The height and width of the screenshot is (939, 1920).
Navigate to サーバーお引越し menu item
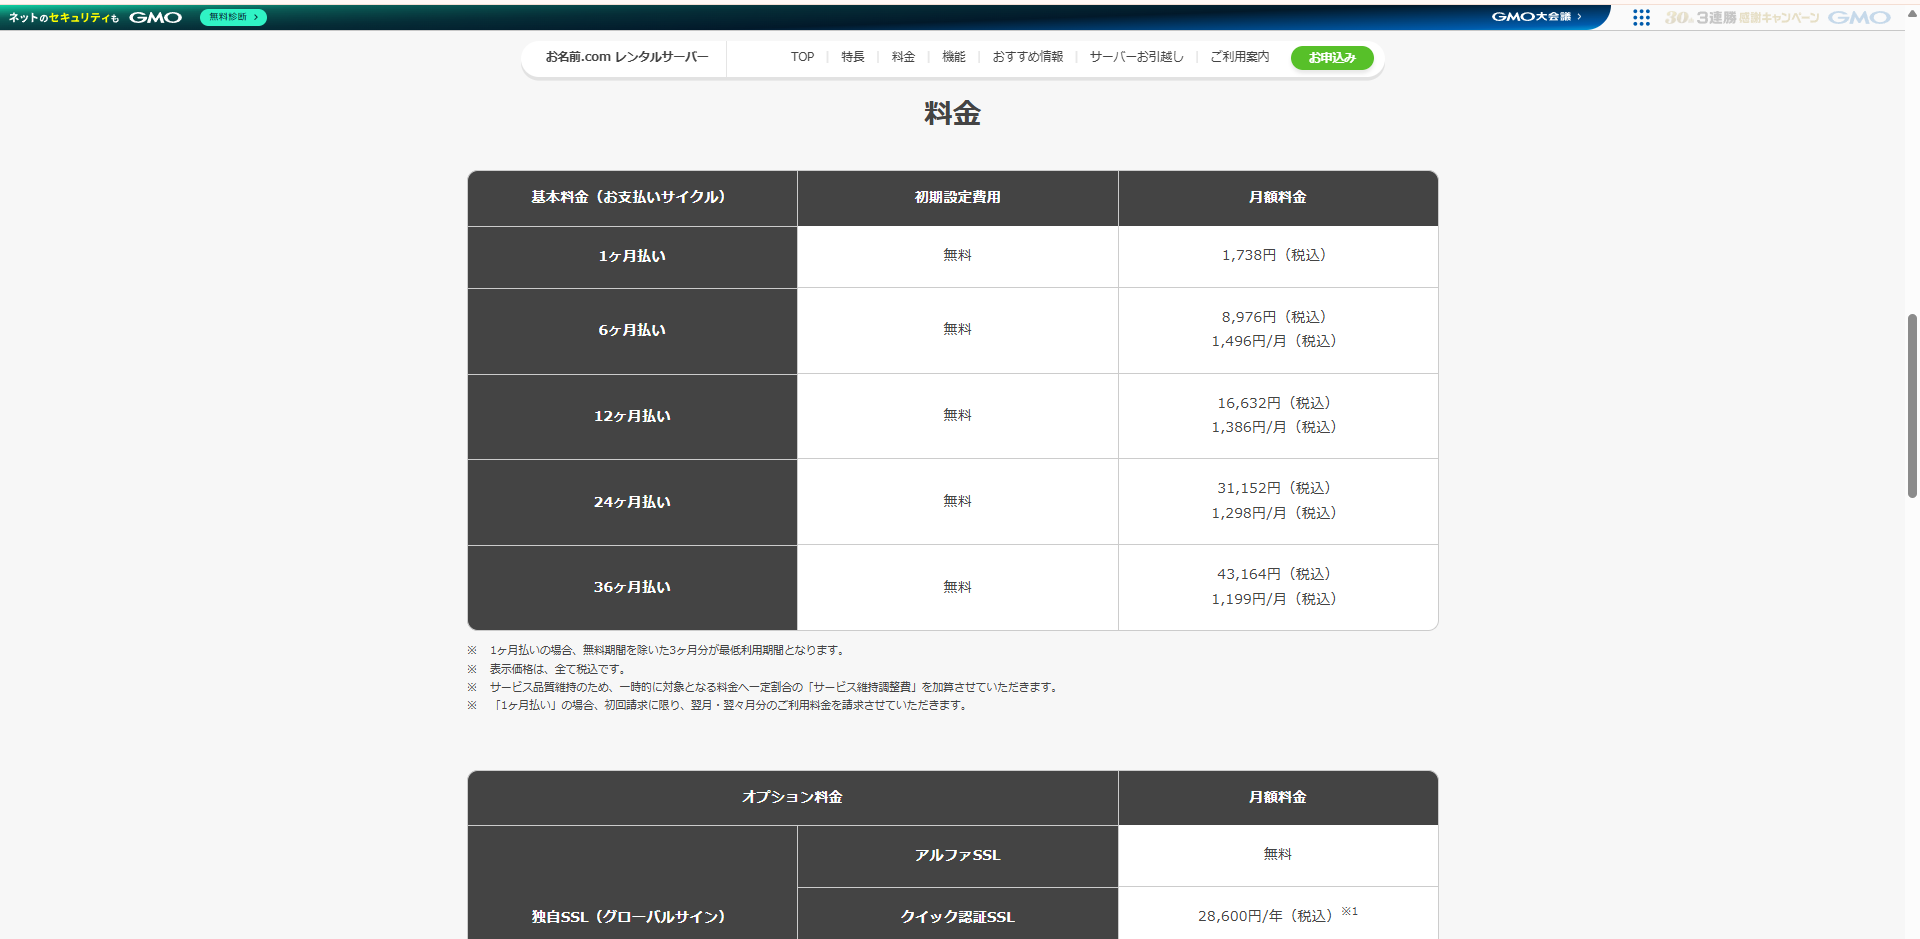[1136, 57]
